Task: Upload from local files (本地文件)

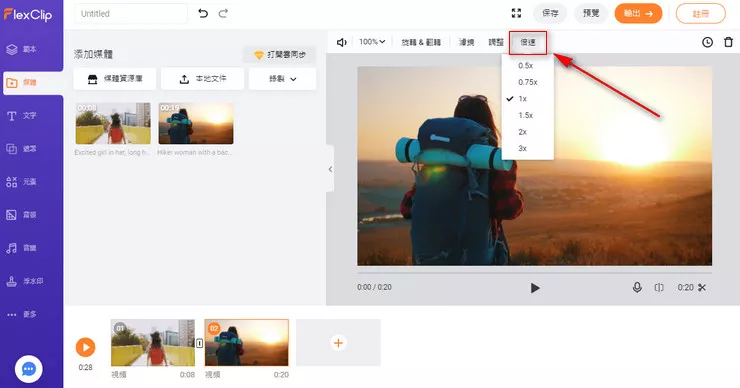Action: (202, 79)
